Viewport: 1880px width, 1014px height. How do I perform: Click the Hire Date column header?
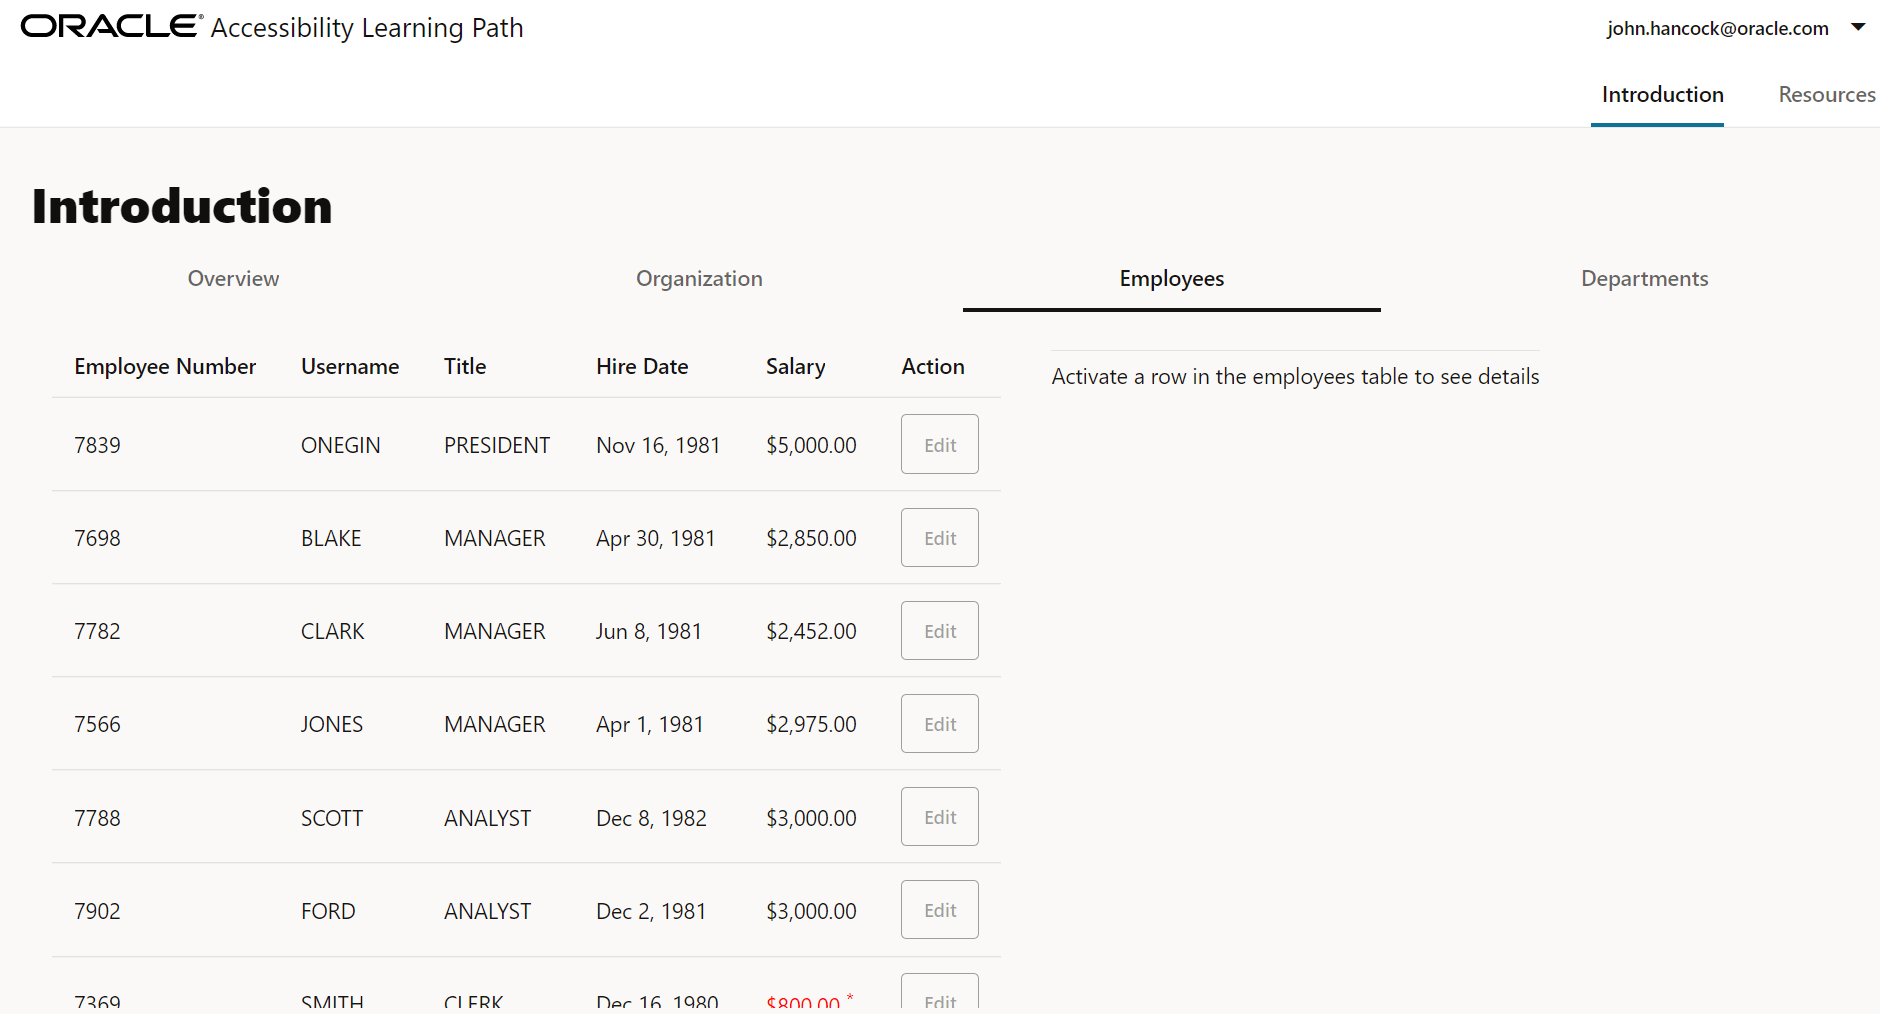pyautogui.click(x=642, y=367)
